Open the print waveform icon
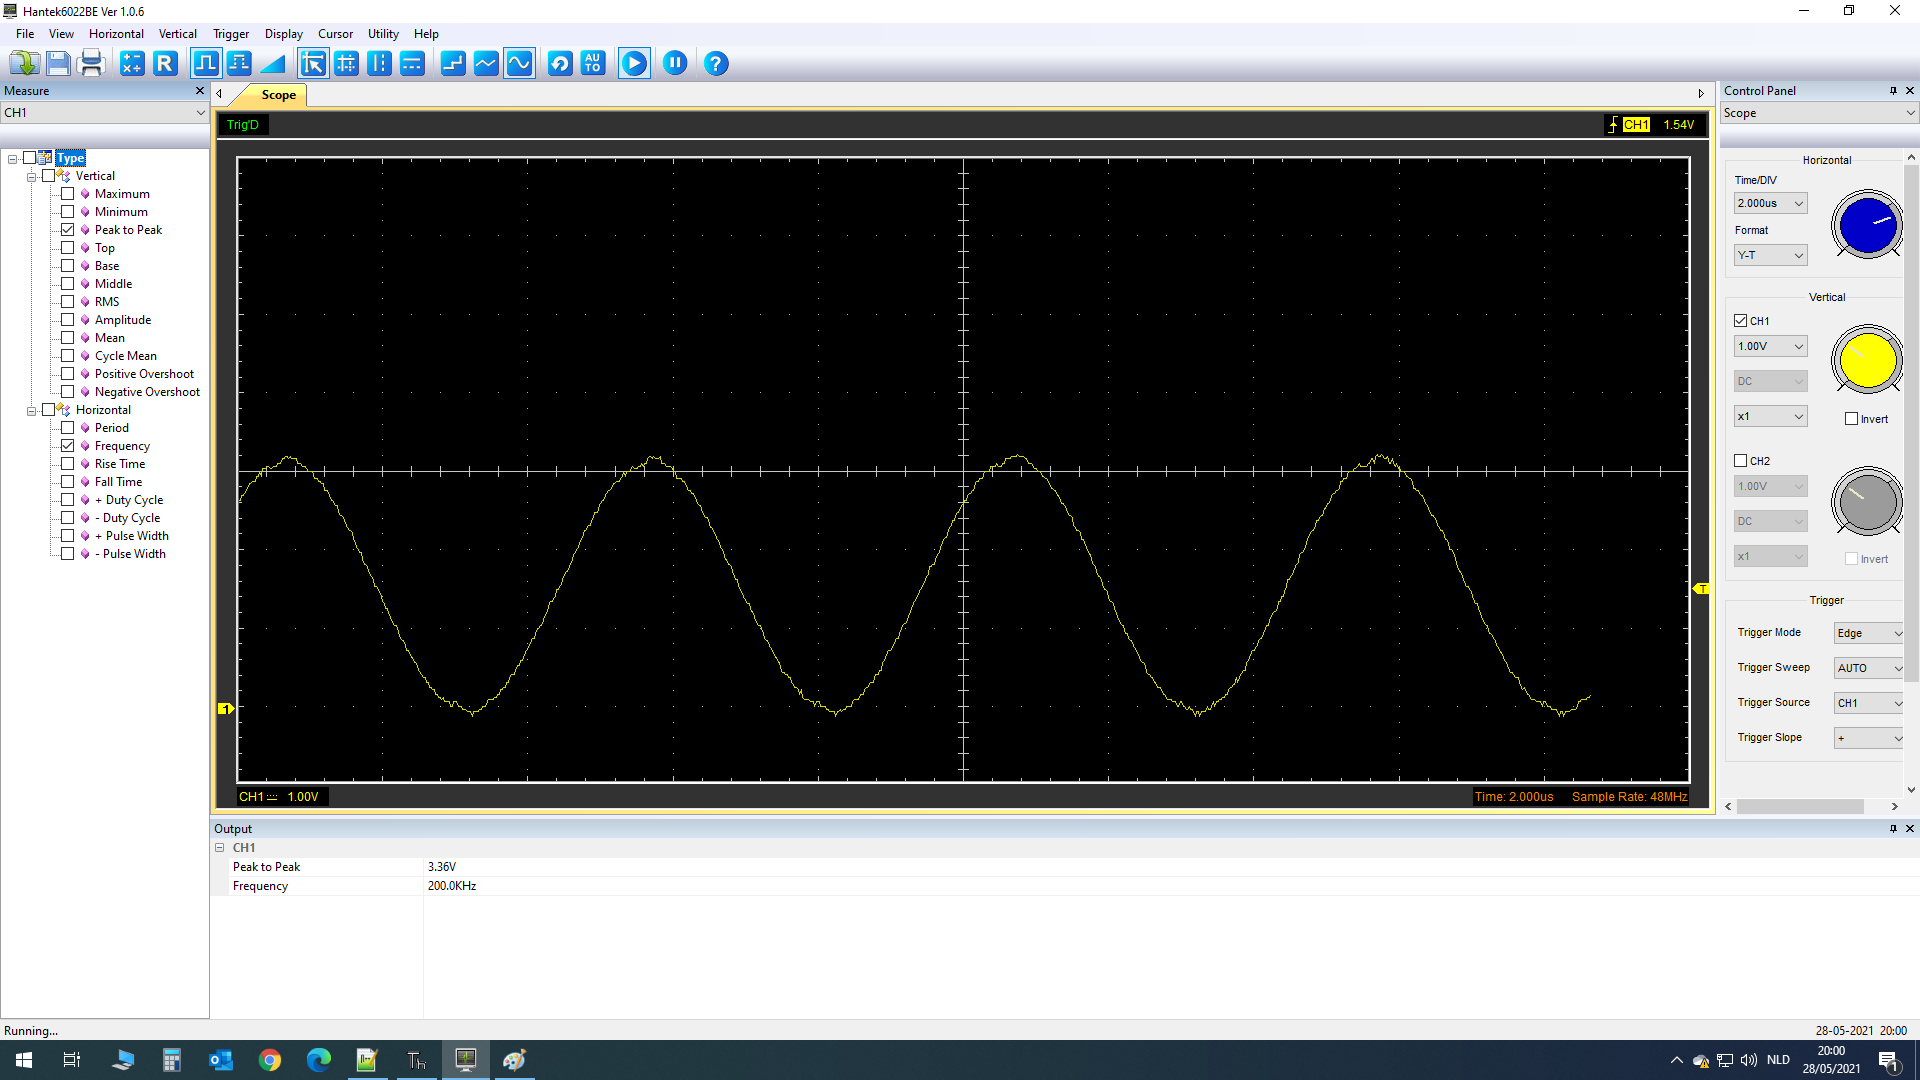Image resolution: width=1920 pixels, height=1080 pixels. [x=91, y=63]
